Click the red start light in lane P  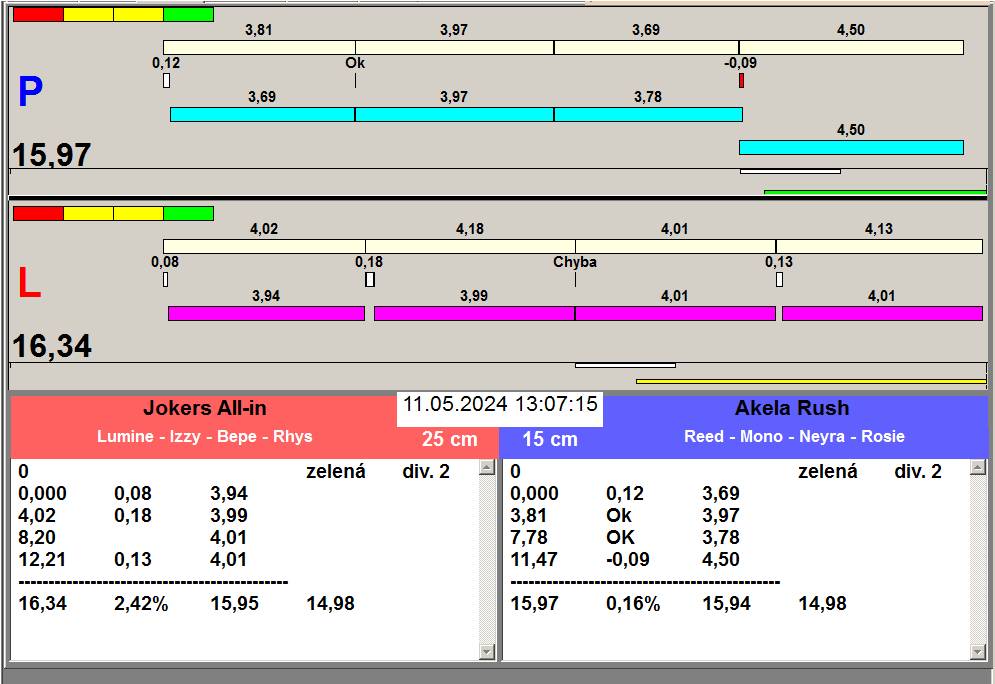(38, 14)
